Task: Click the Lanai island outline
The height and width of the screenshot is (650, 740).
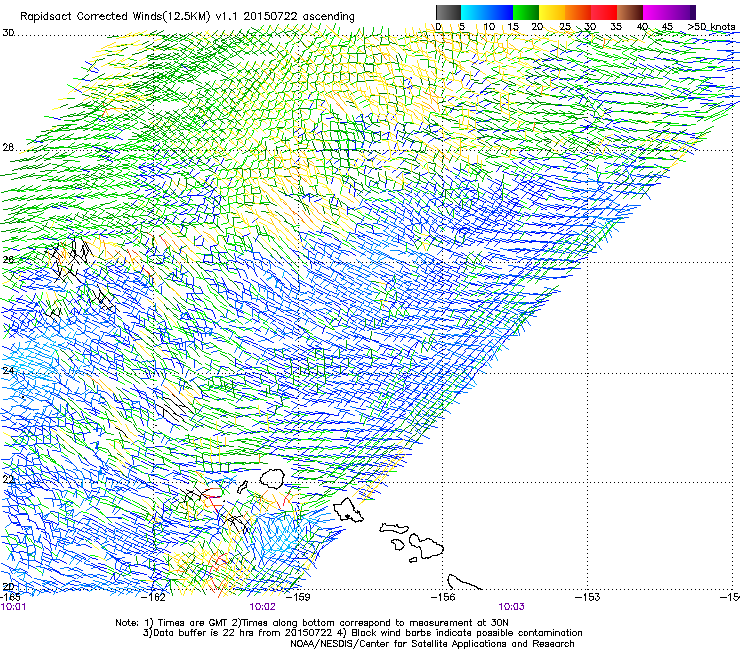Action: point(398,544)
